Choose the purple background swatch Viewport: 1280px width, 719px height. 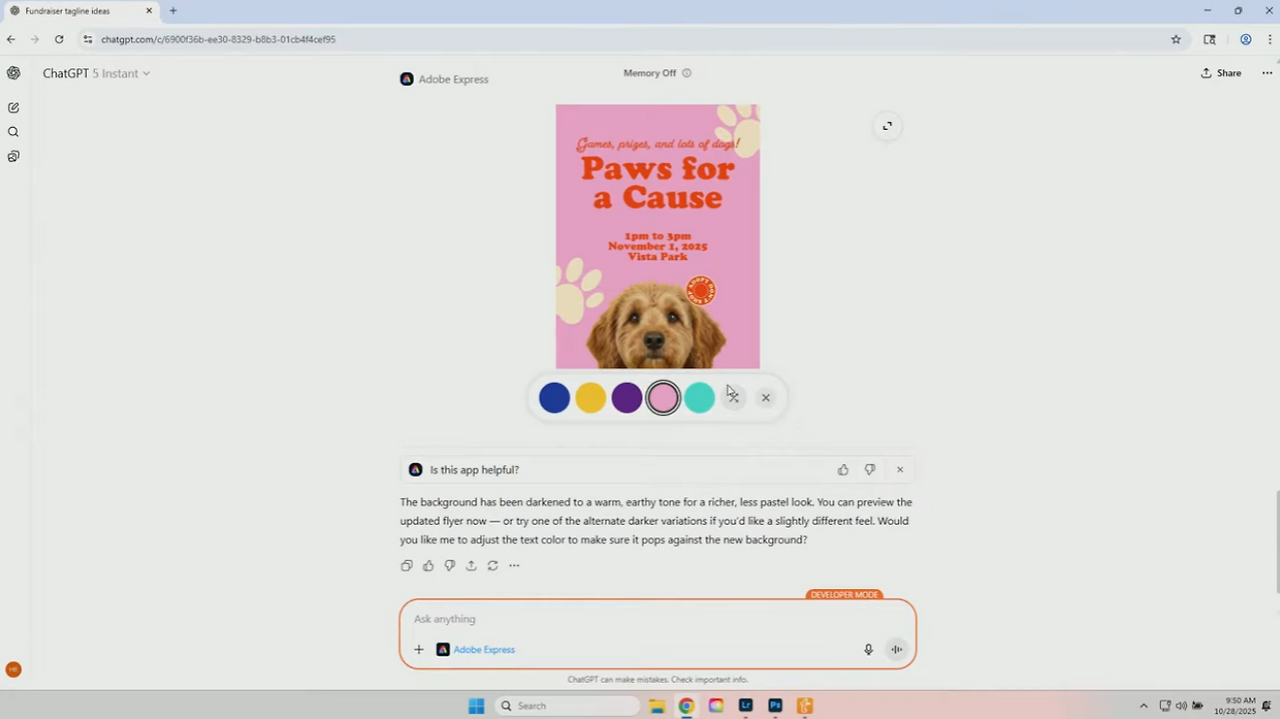tap(627, 398)
